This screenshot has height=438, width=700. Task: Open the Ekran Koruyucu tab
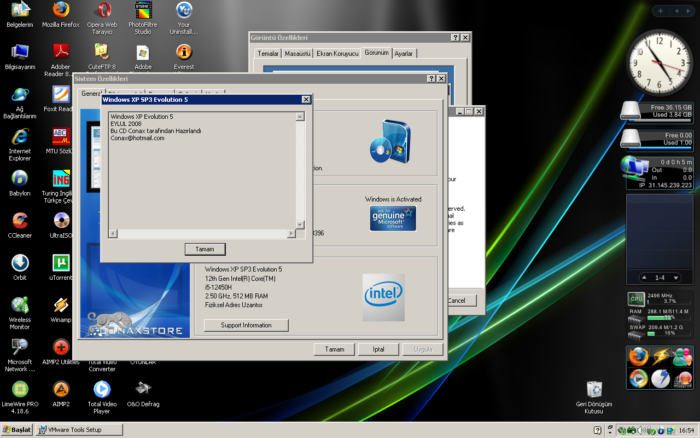(338, 54)
